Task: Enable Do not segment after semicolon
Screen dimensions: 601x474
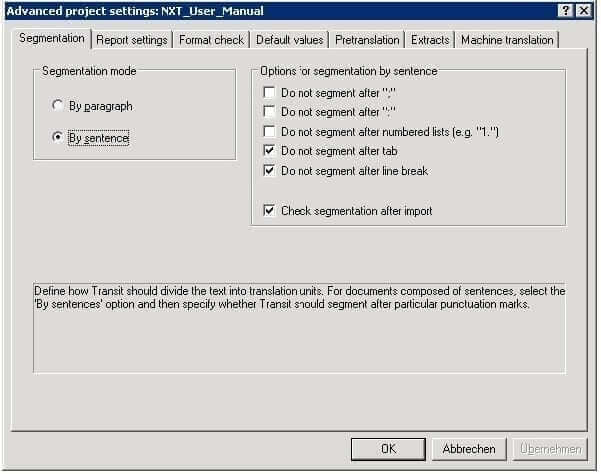Action: pos(269,92)
